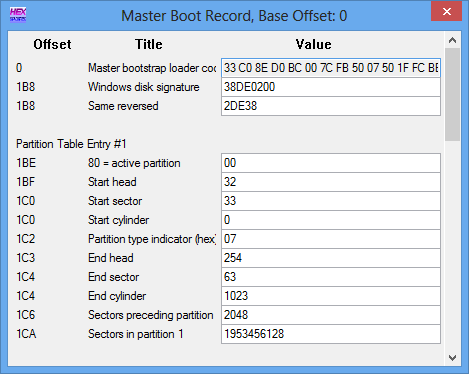Click the scrollbar up arrow
Image resolution: width=469 pixels, height=374 pixels.
tap(452, 40)
